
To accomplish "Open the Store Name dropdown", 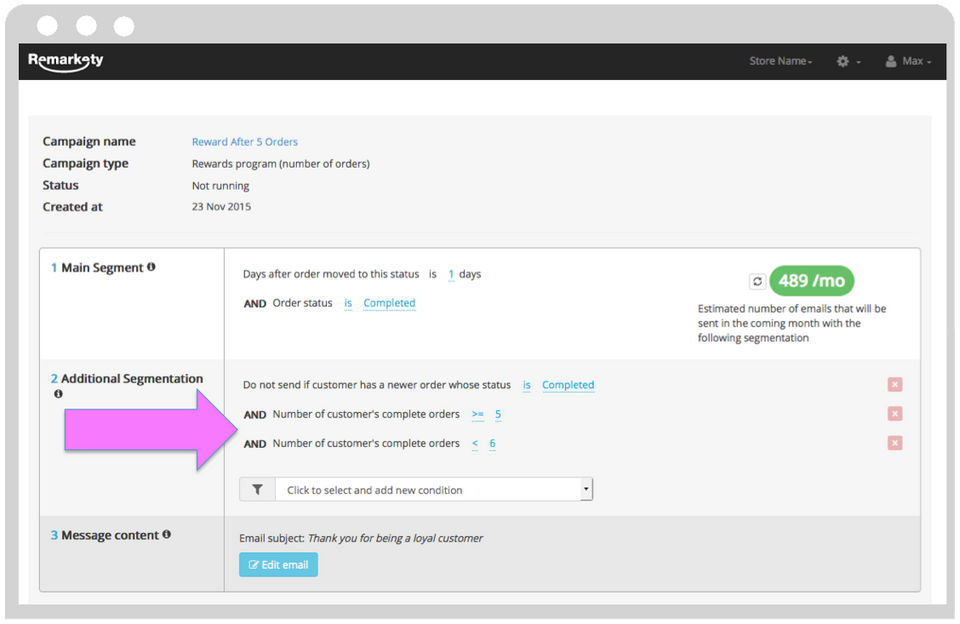I will pyautogui.click(x=780, y=62).
